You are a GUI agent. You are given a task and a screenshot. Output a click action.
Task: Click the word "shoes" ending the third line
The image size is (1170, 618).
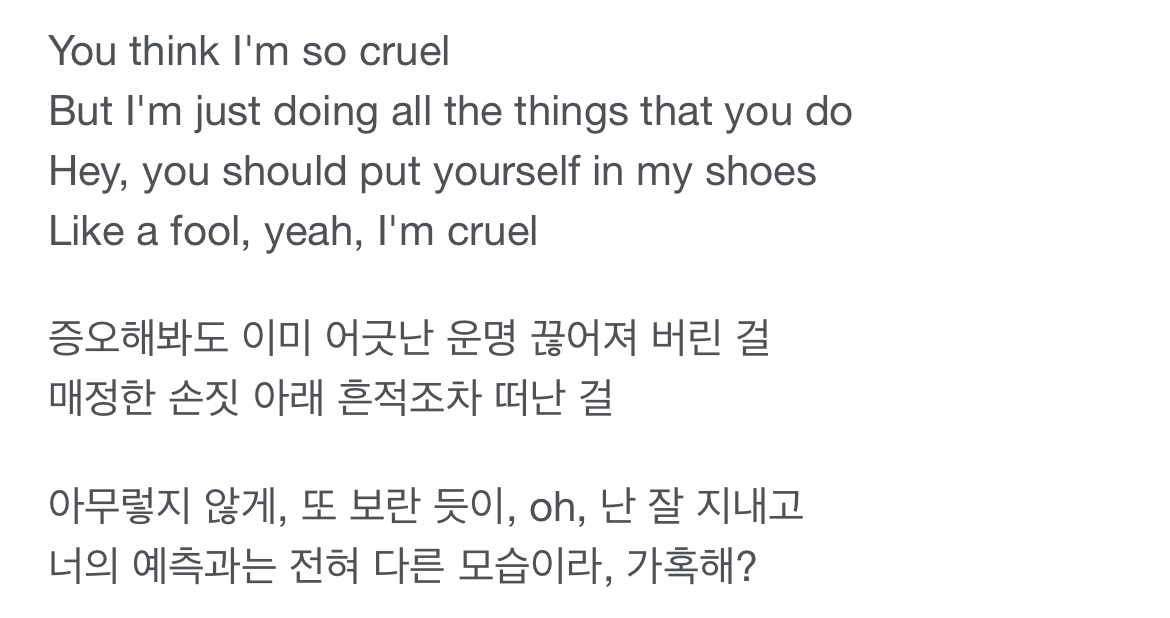[x=759, y=172]
